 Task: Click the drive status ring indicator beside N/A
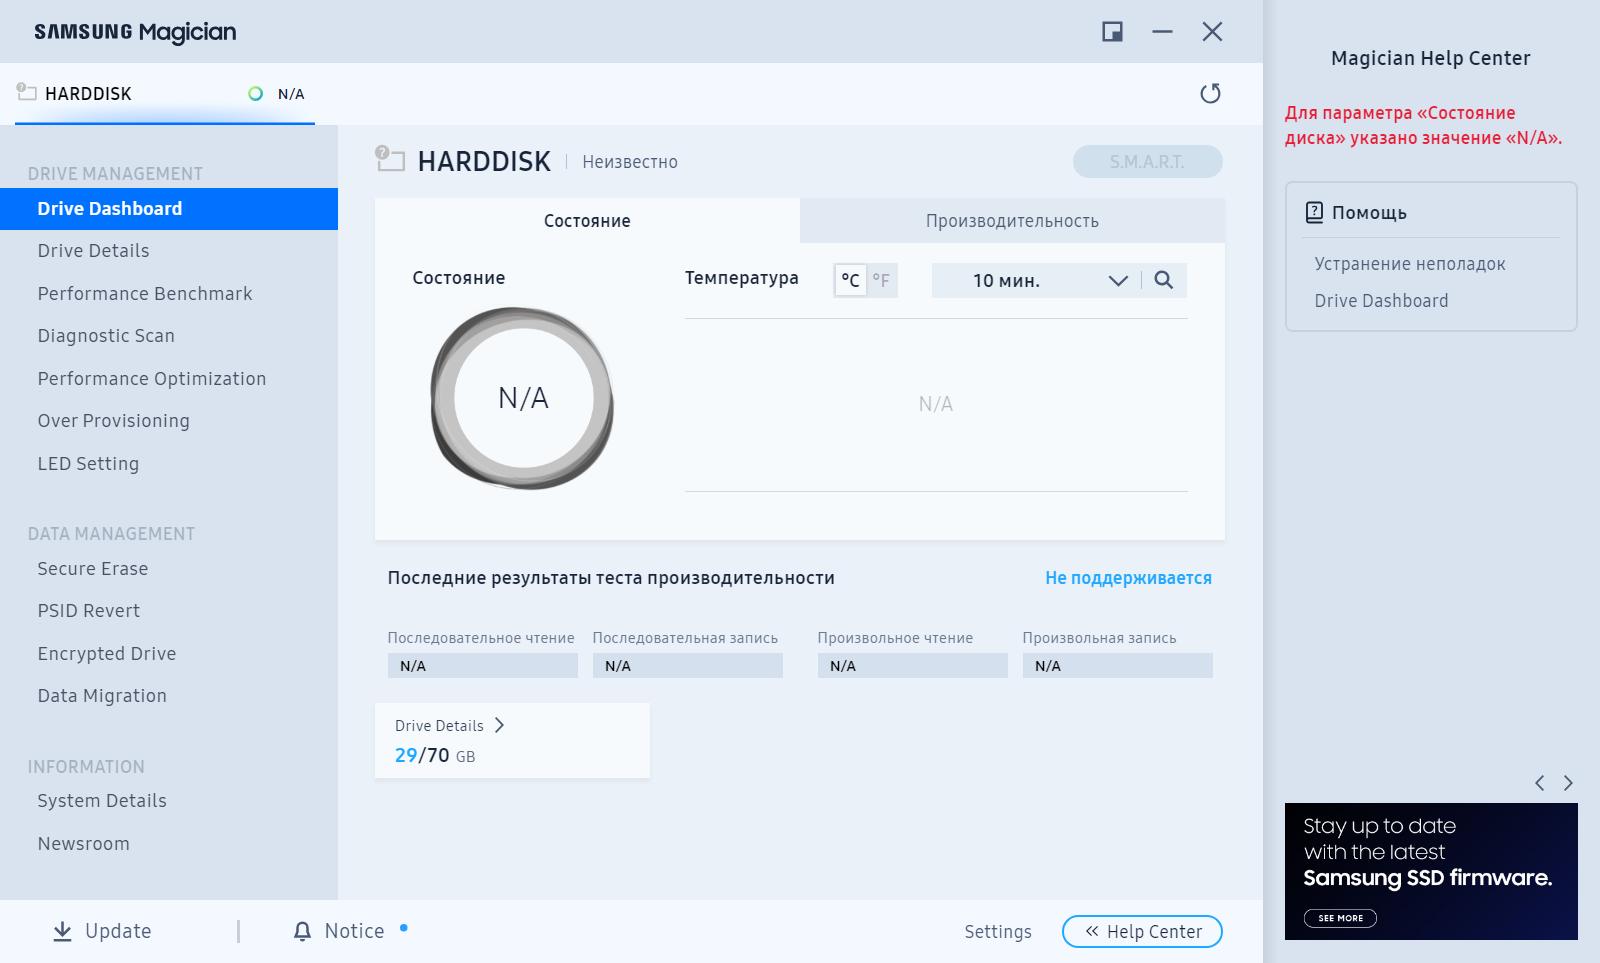point(255,93)
